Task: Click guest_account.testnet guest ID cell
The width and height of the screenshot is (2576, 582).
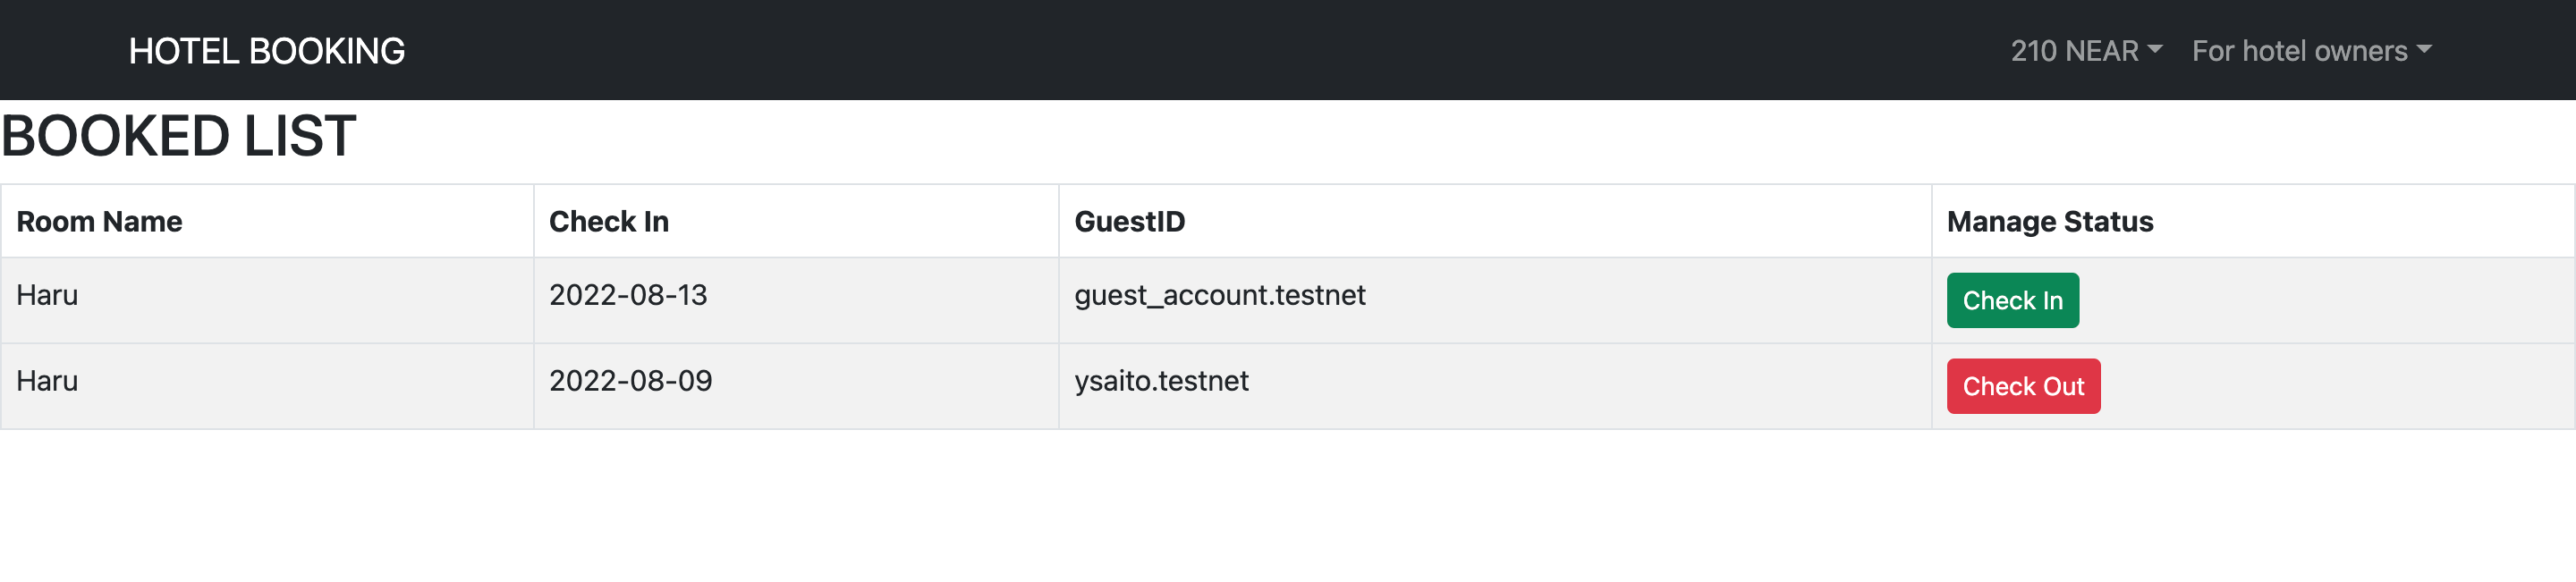Action: [1495, 300]
